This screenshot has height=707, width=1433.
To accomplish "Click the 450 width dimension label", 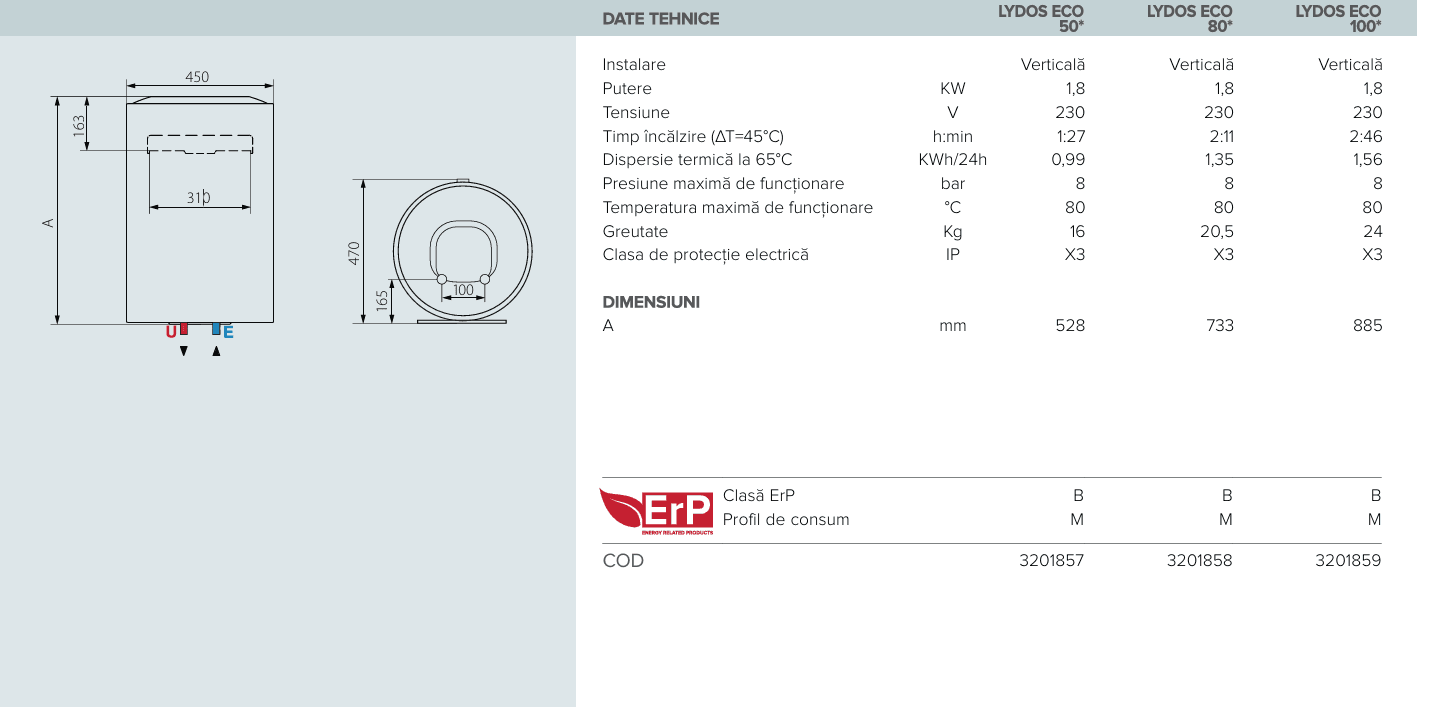I will point(198,77).
